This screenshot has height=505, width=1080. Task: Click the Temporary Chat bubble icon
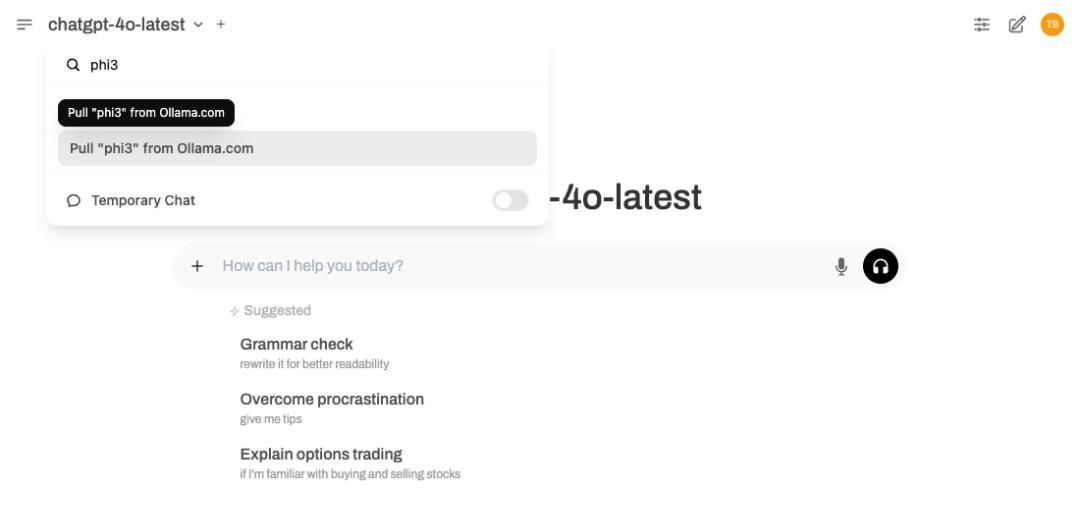coord(74,200)
